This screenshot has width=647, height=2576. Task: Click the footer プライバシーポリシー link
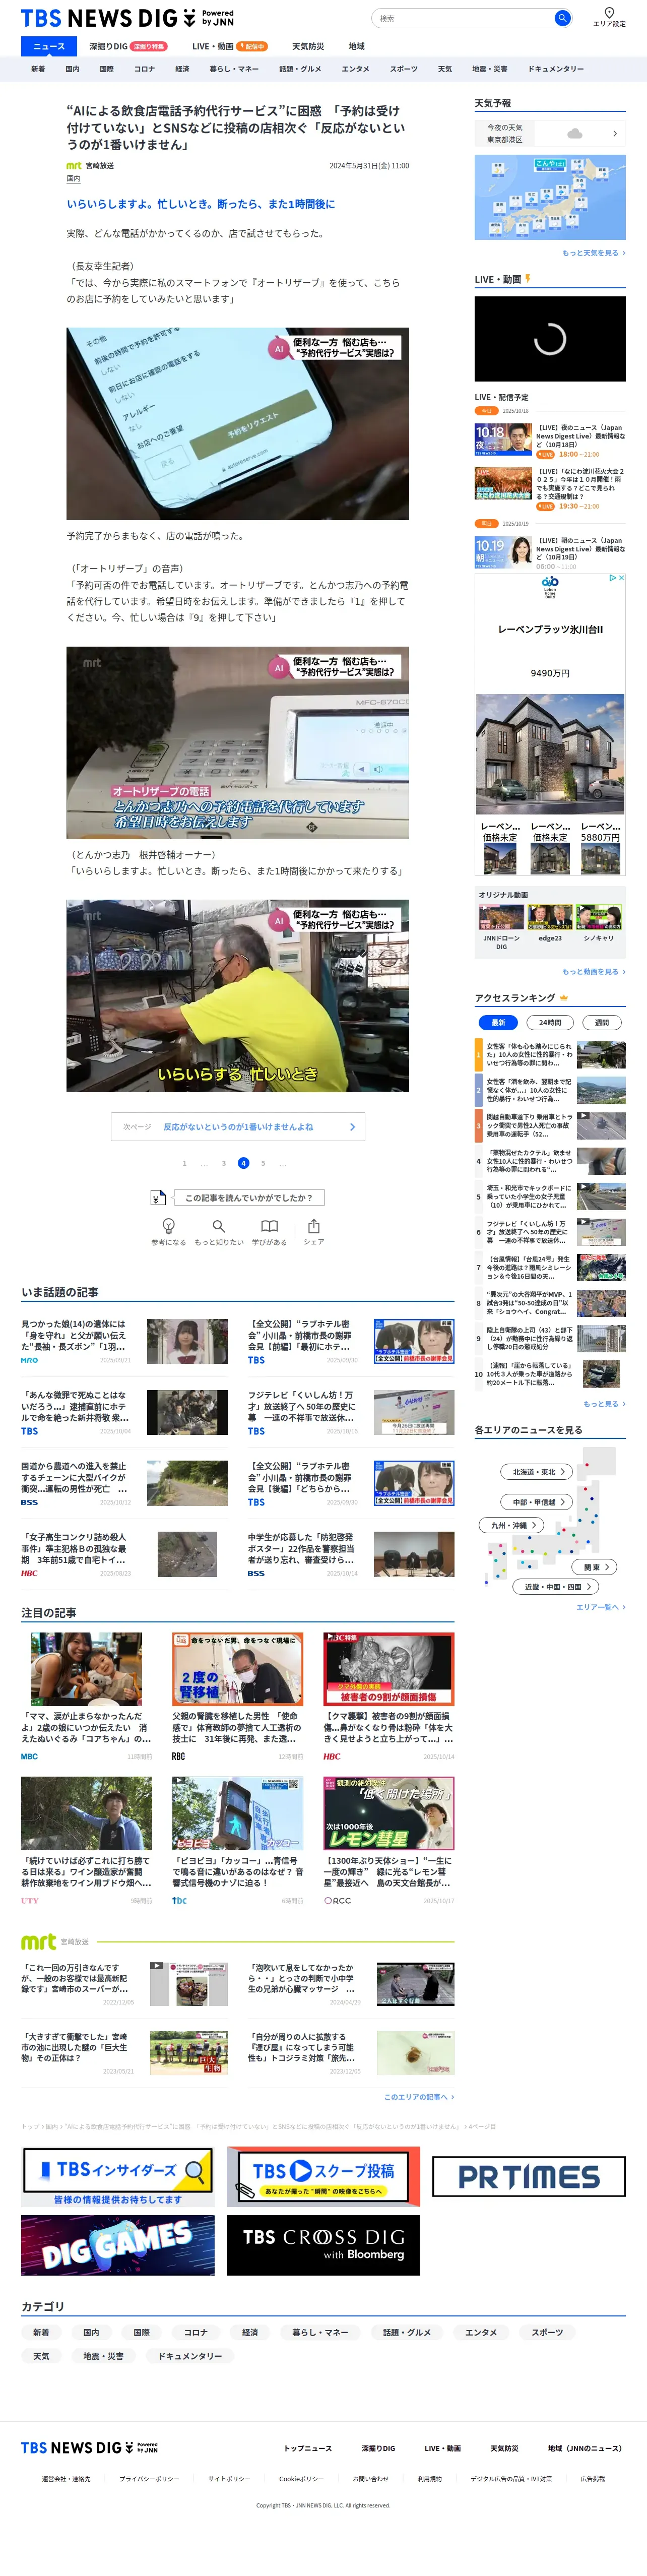(x=149, y=2479)
